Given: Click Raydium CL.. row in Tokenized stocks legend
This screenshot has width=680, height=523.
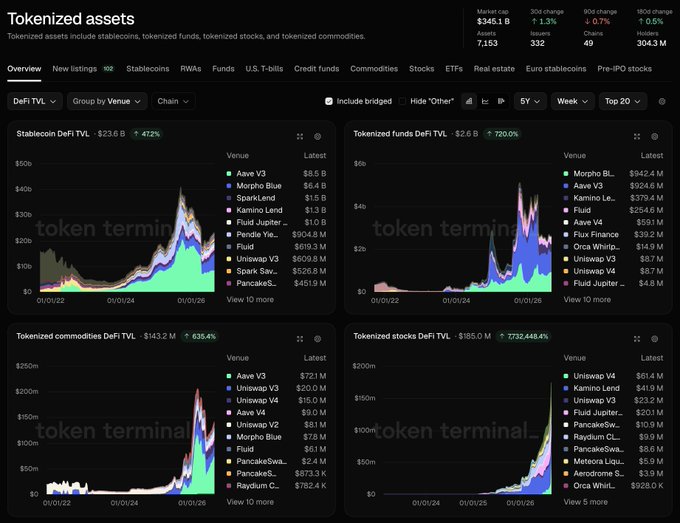Looking at the screenshot, I should click(613, 437).
